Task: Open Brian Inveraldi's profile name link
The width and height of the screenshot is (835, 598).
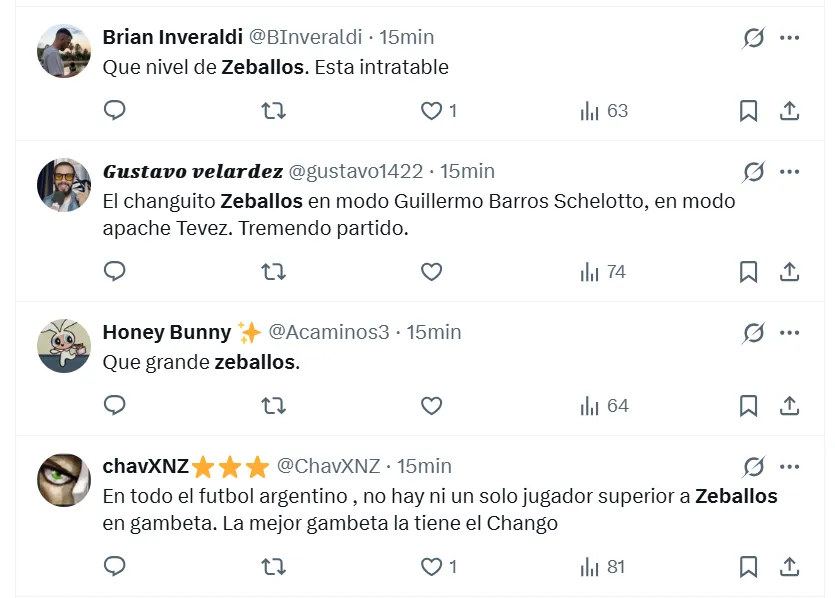Action: coord(172,37)
